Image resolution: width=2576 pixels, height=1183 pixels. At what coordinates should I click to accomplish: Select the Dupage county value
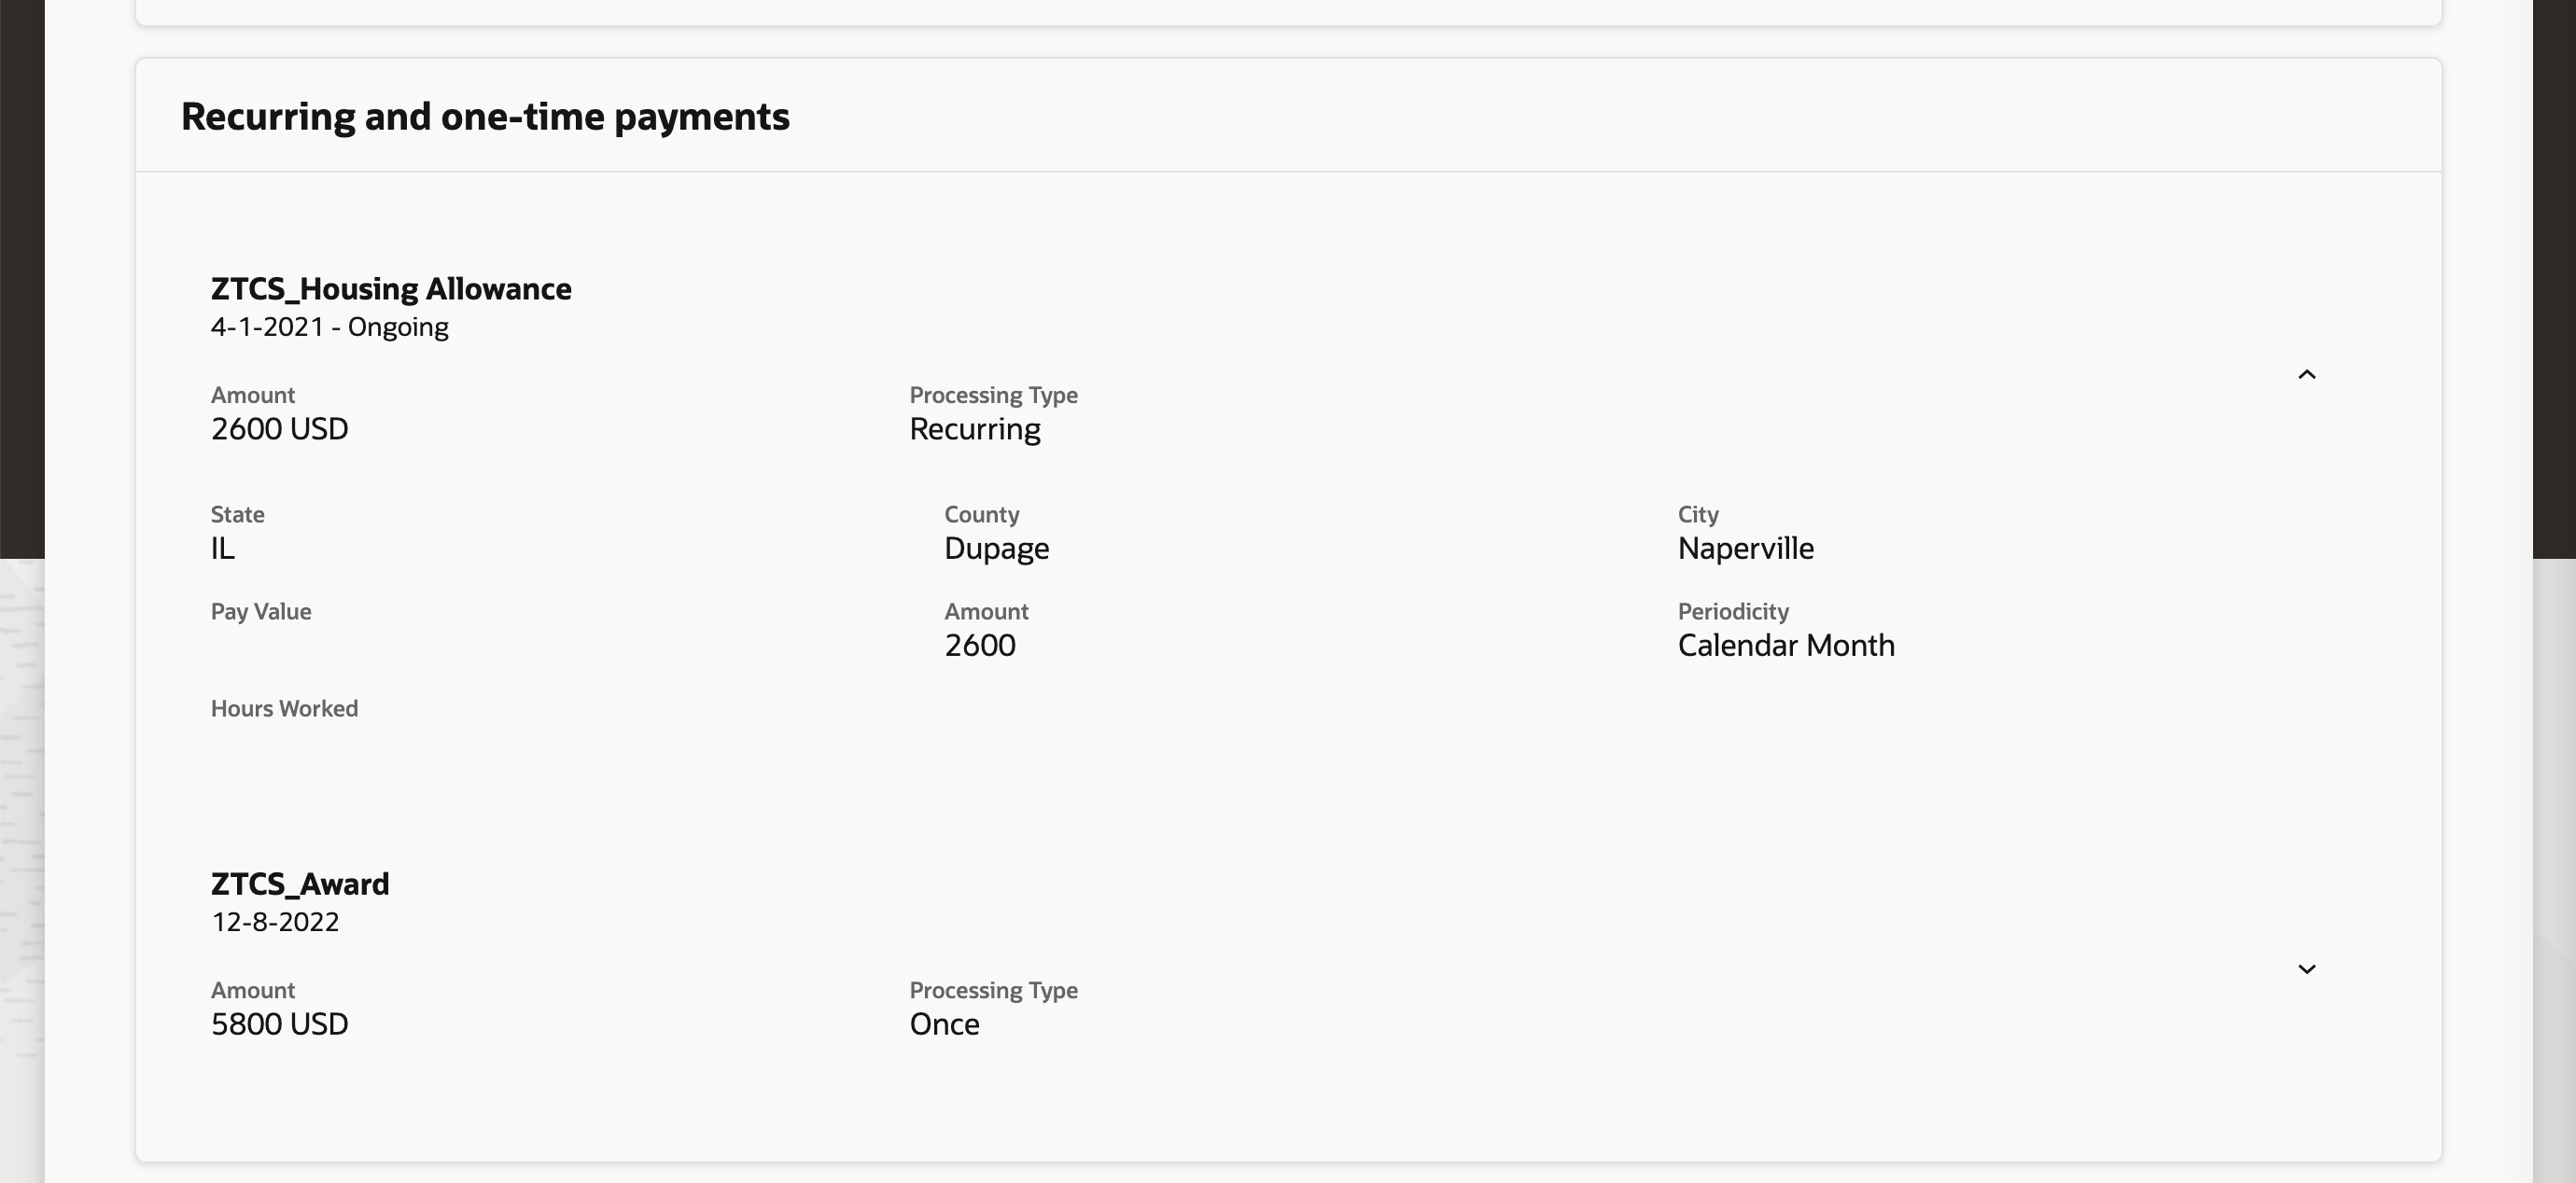(996, 548)
